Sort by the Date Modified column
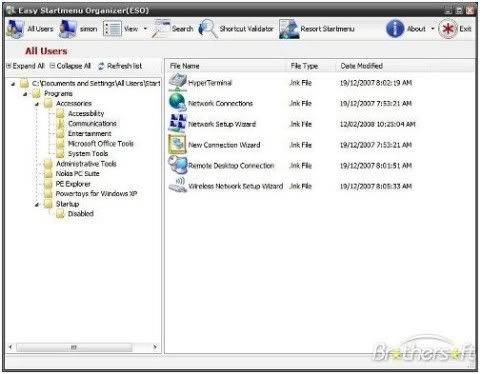This screenshot has width=480, height=374. tap(361, 66)
